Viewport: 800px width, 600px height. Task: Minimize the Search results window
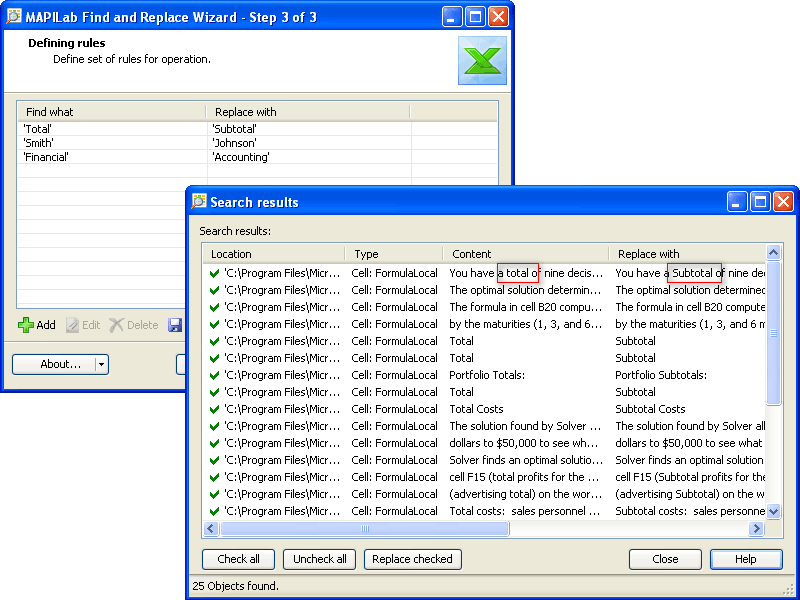click(x=736, y=202)
